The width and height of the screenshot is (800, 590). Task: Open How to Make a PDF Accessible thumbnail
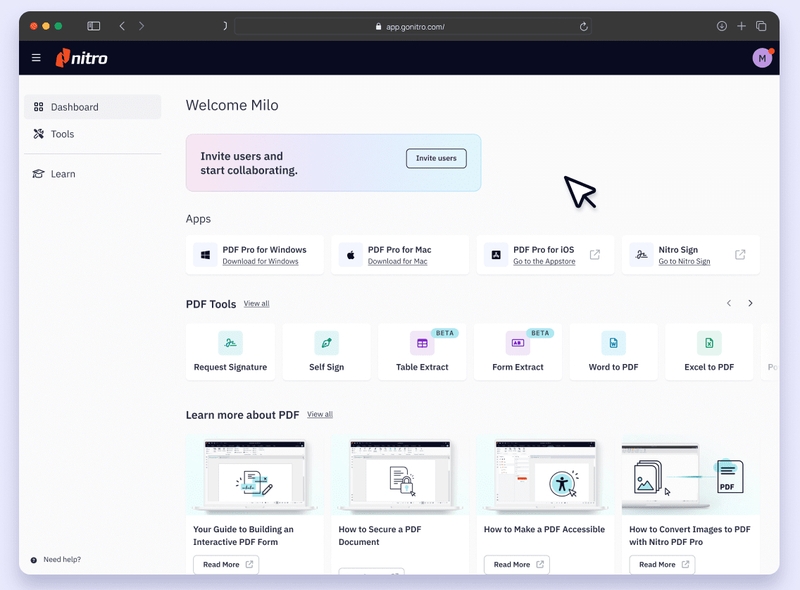click(x=545, y=475)
